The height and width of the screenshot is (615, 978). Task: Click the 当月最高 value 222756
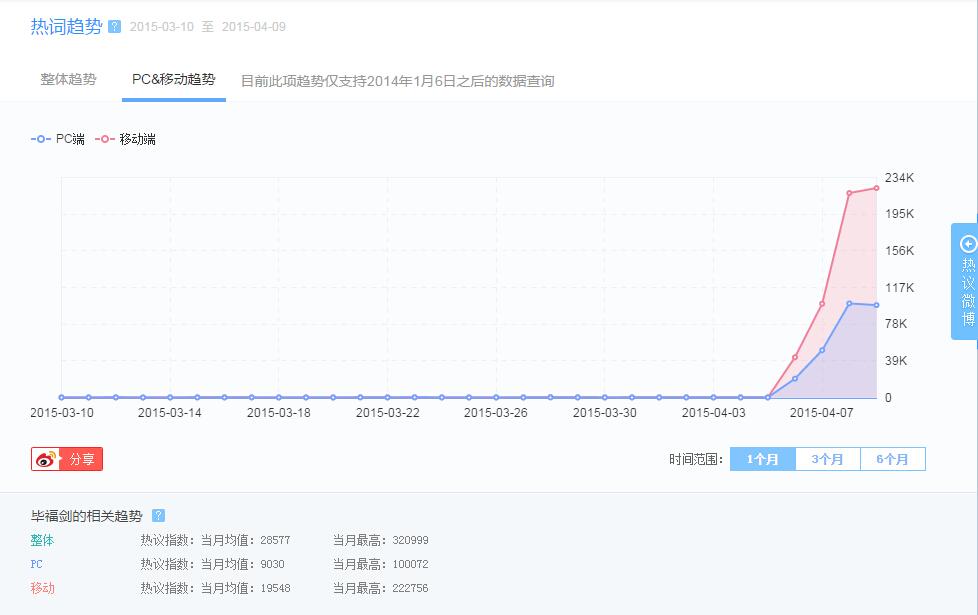(410, 588)
